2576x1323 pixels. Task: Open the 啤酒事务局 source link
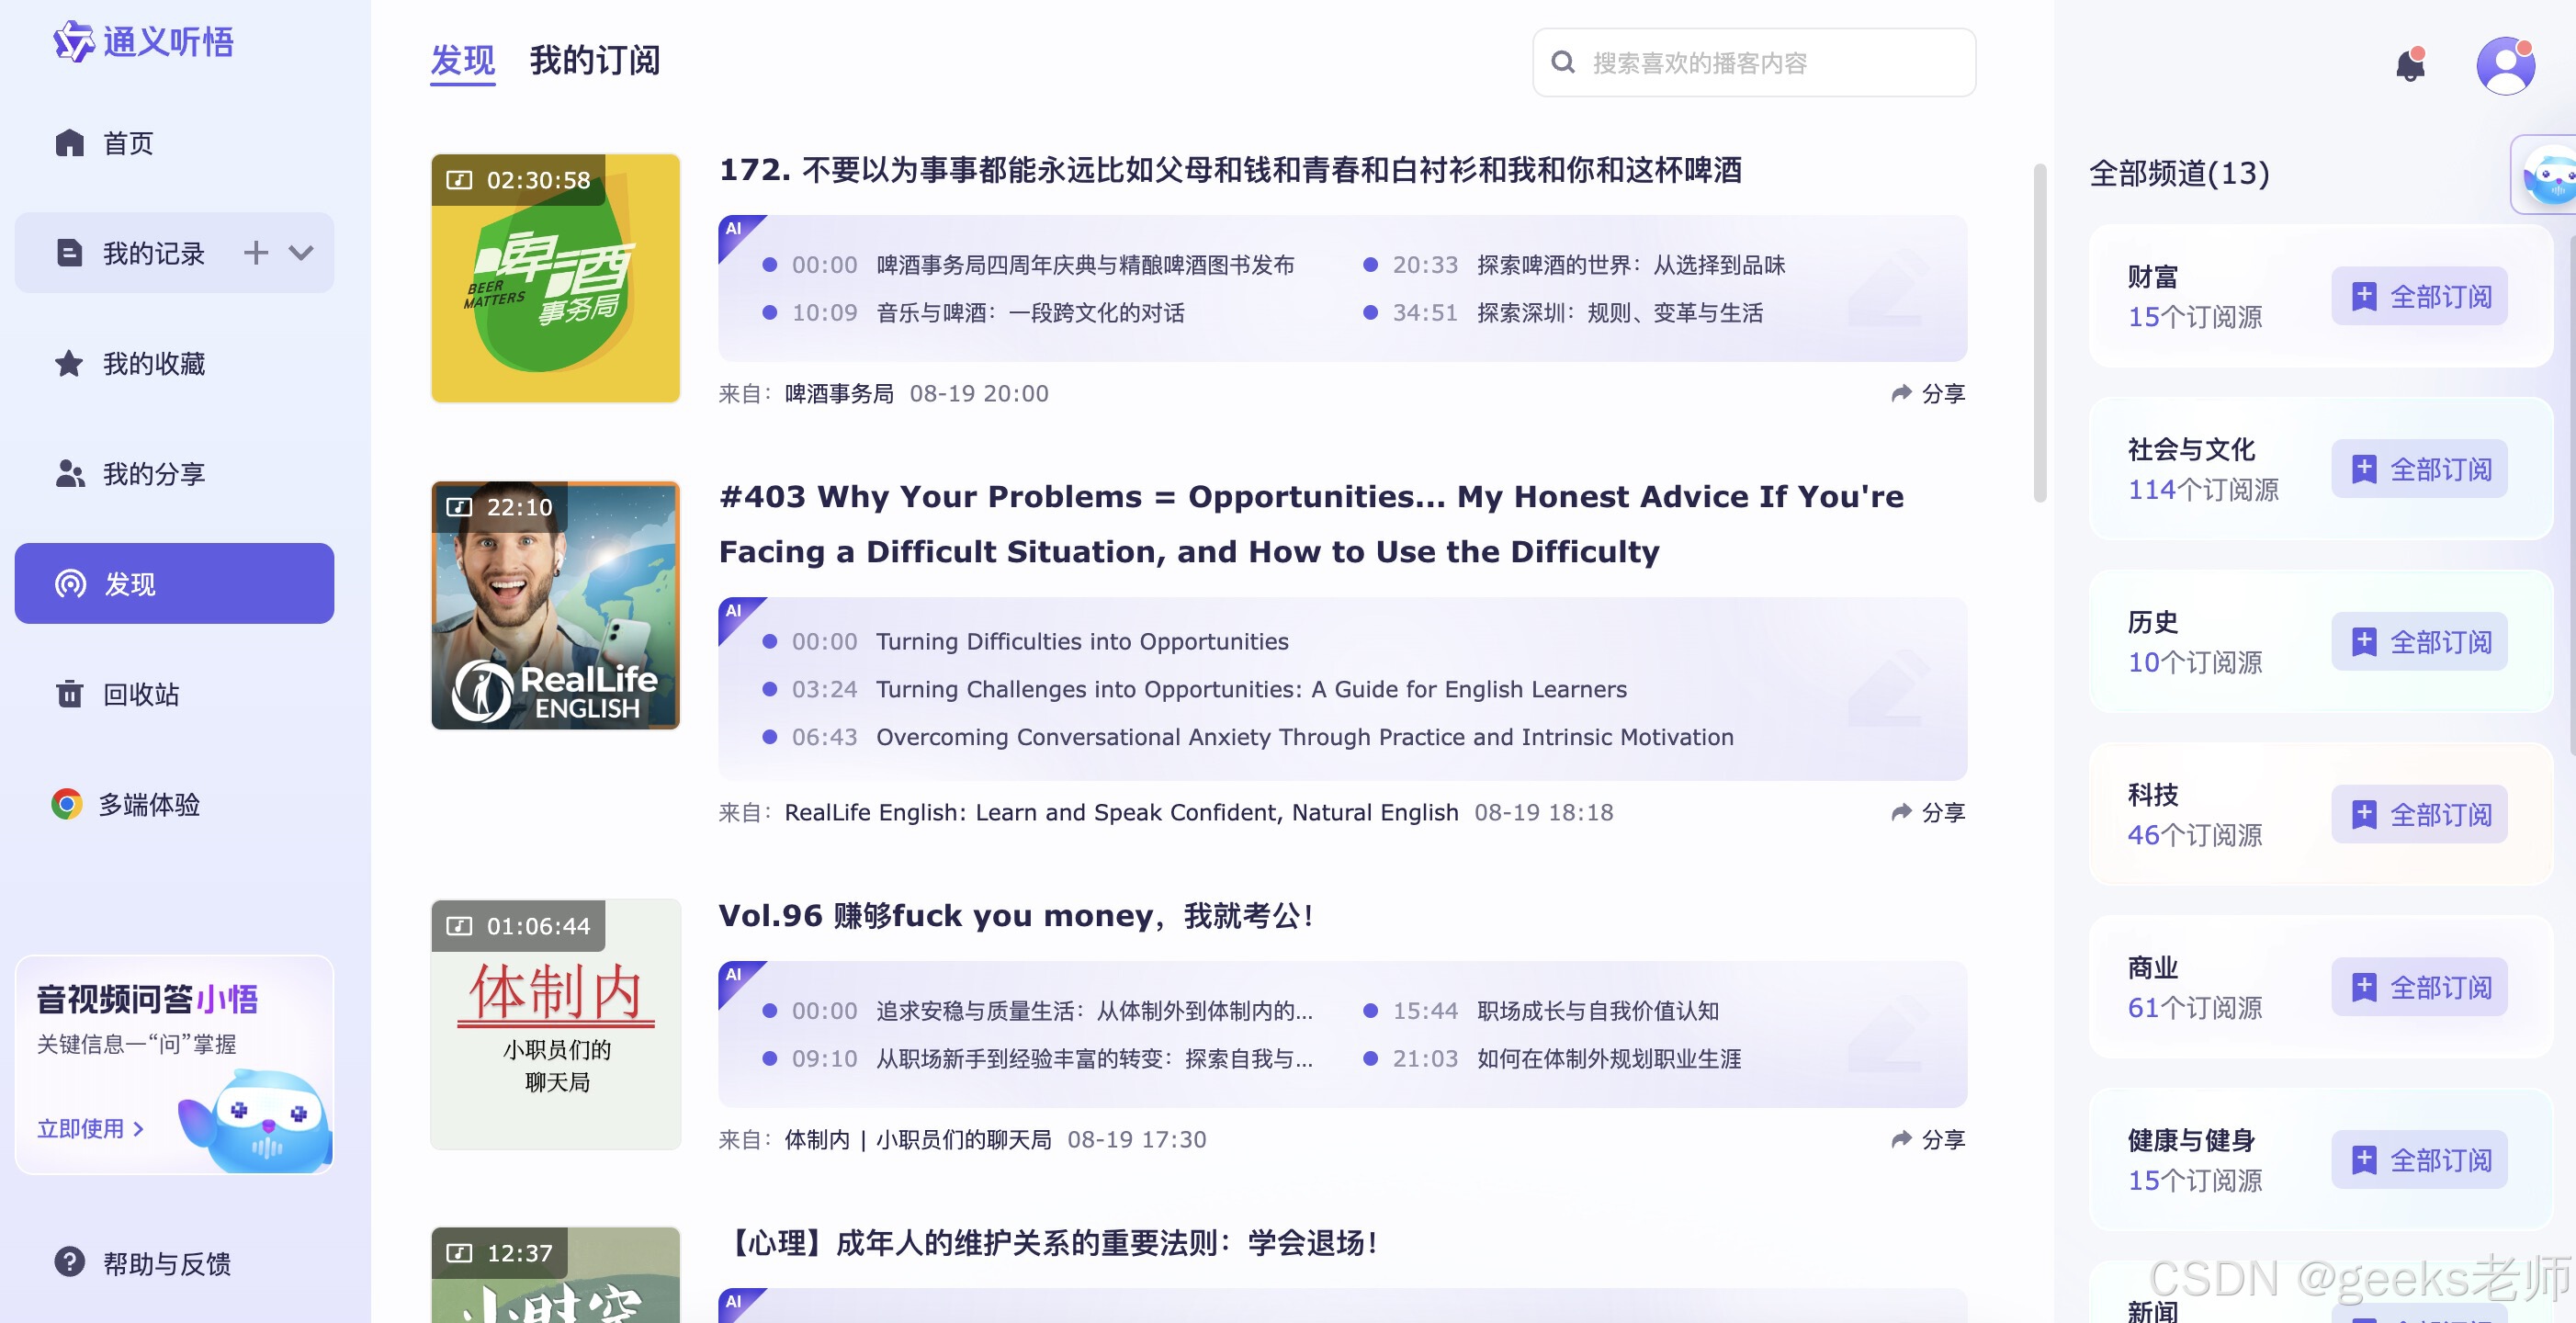pyautogui.click(x=838, y=394)
